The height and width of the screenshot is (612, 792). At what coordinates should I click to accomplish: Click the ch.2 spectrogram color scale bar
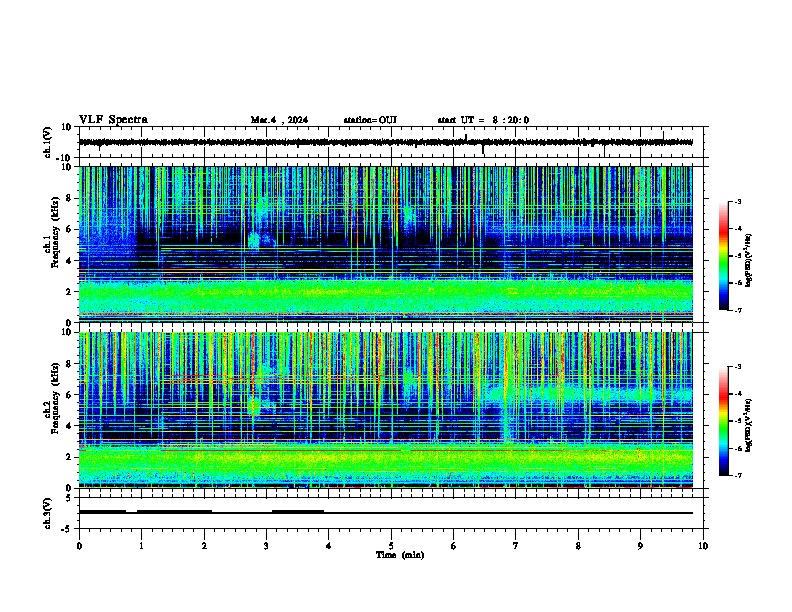coord(724,421)
